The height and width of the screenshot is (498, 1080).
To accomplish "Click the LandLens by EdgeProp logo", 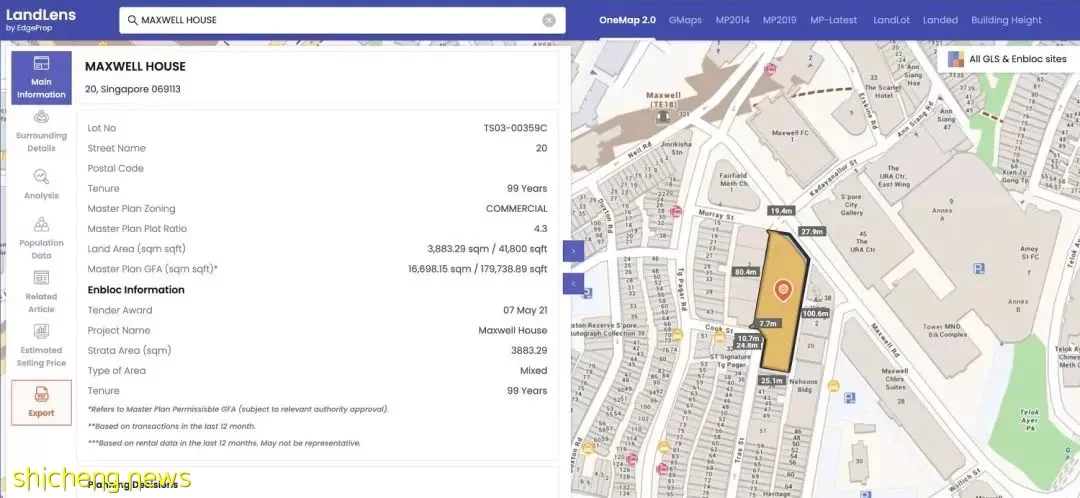I will coord(41,20).
